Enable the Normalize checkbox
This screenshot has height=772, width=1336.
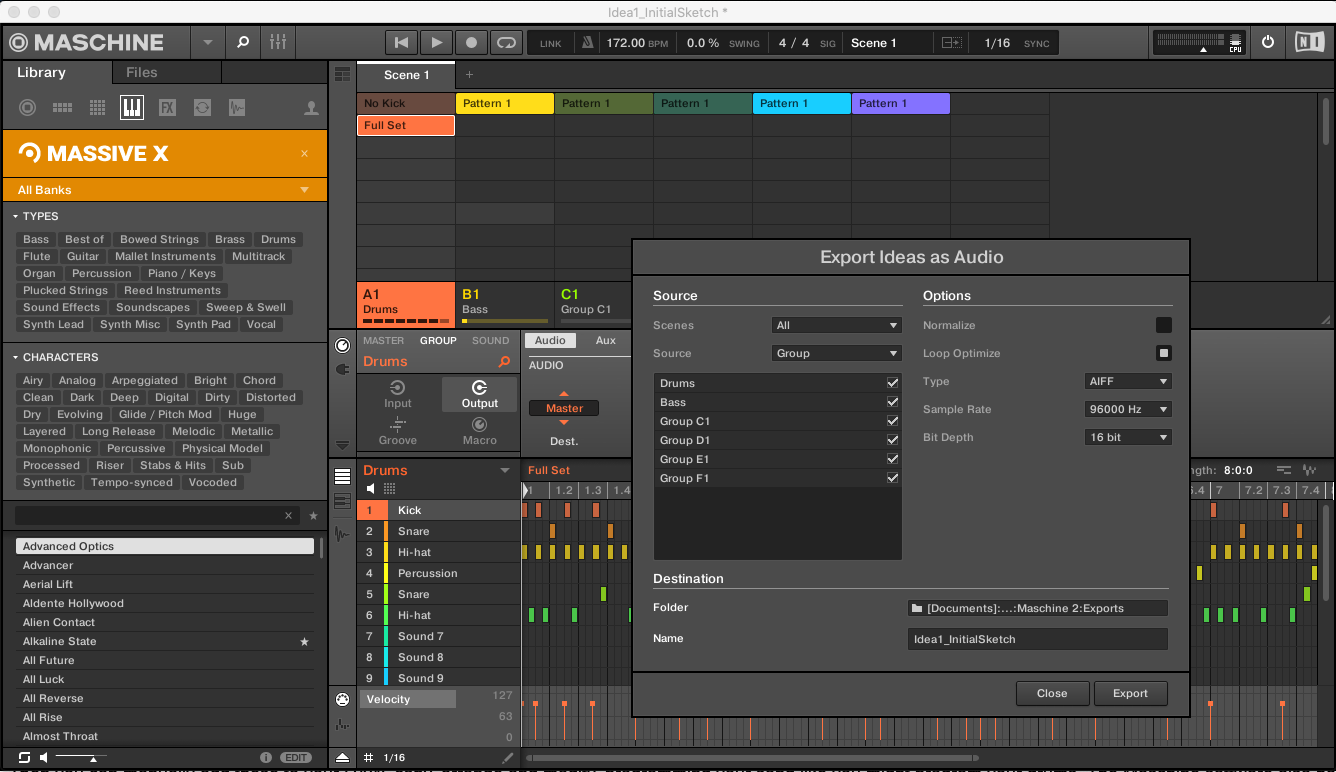[x=1164, y=325]
